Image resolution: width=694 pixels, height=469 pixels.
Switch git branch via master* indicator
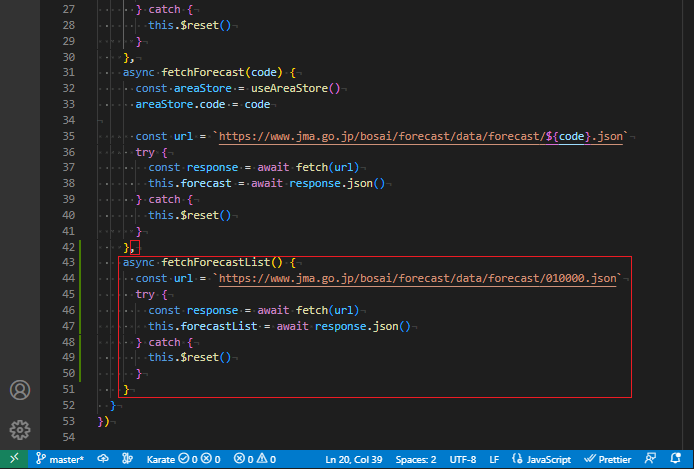[x=60, y=459]
